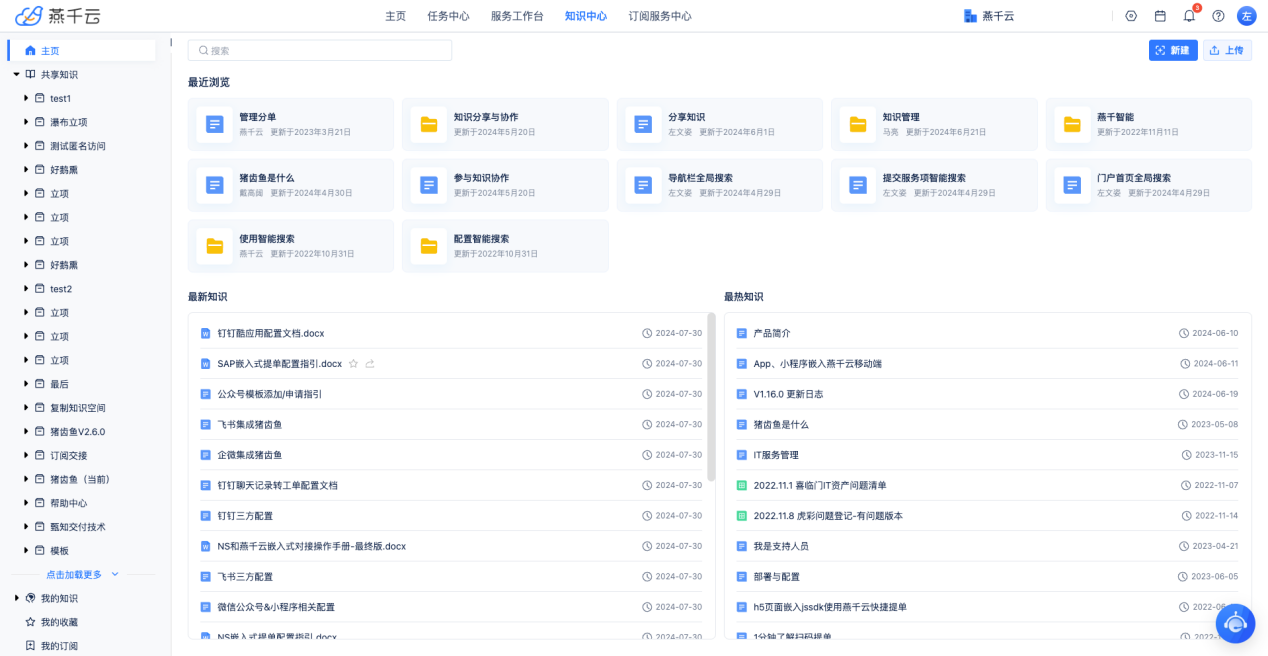Click the 最新知识 list scrollbar
This screenshot has width=1268, height=656.
[711, 400]
